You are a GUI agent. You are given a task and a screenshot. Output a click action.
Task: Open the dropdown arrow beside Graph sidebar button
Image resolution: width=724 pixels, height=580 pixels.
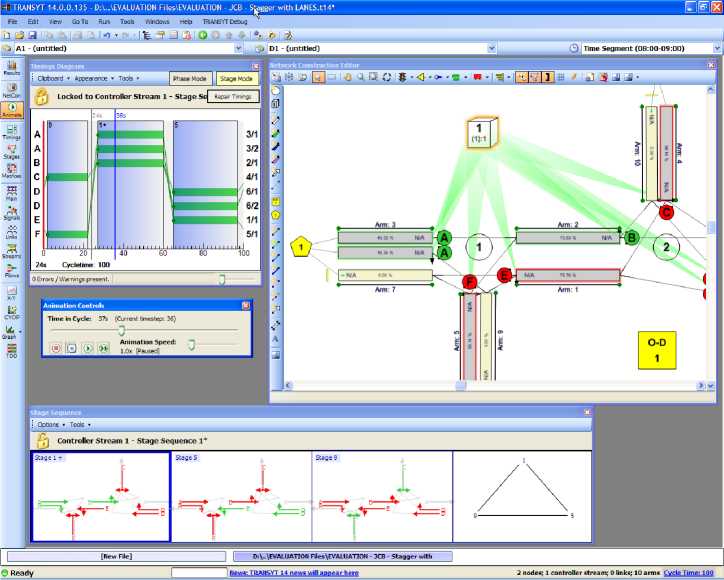(20, 332)
